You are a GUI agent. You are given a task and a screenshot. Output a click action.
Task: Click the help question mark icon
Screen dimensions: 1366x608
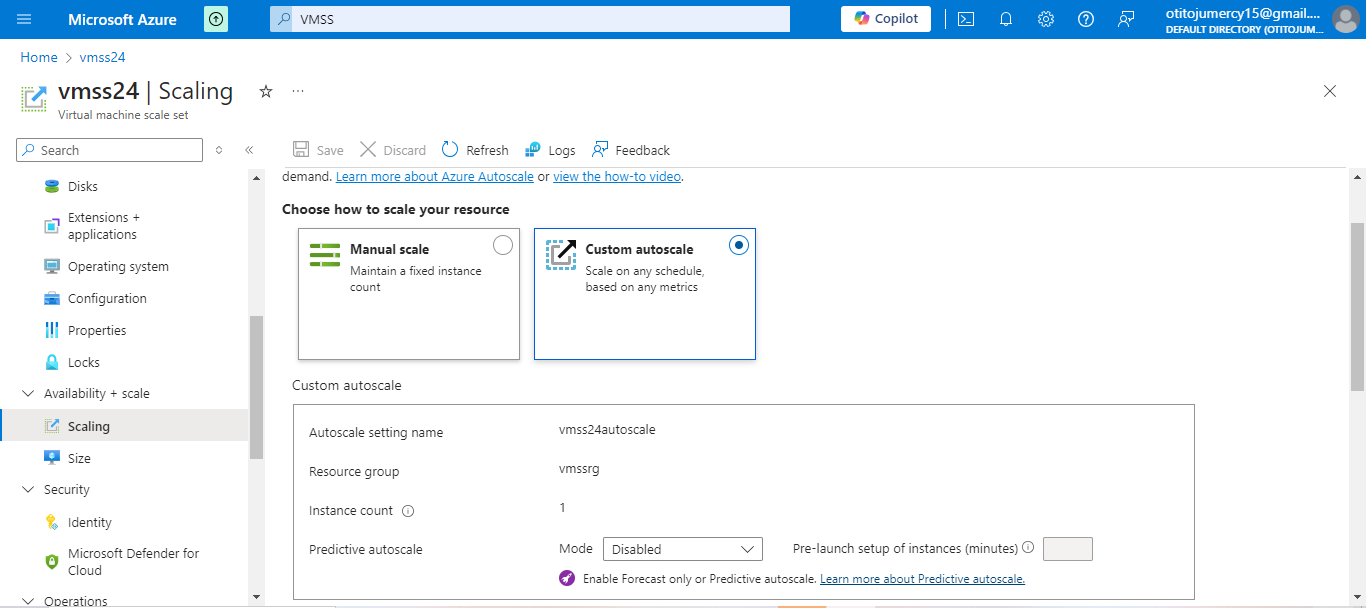1086,19
